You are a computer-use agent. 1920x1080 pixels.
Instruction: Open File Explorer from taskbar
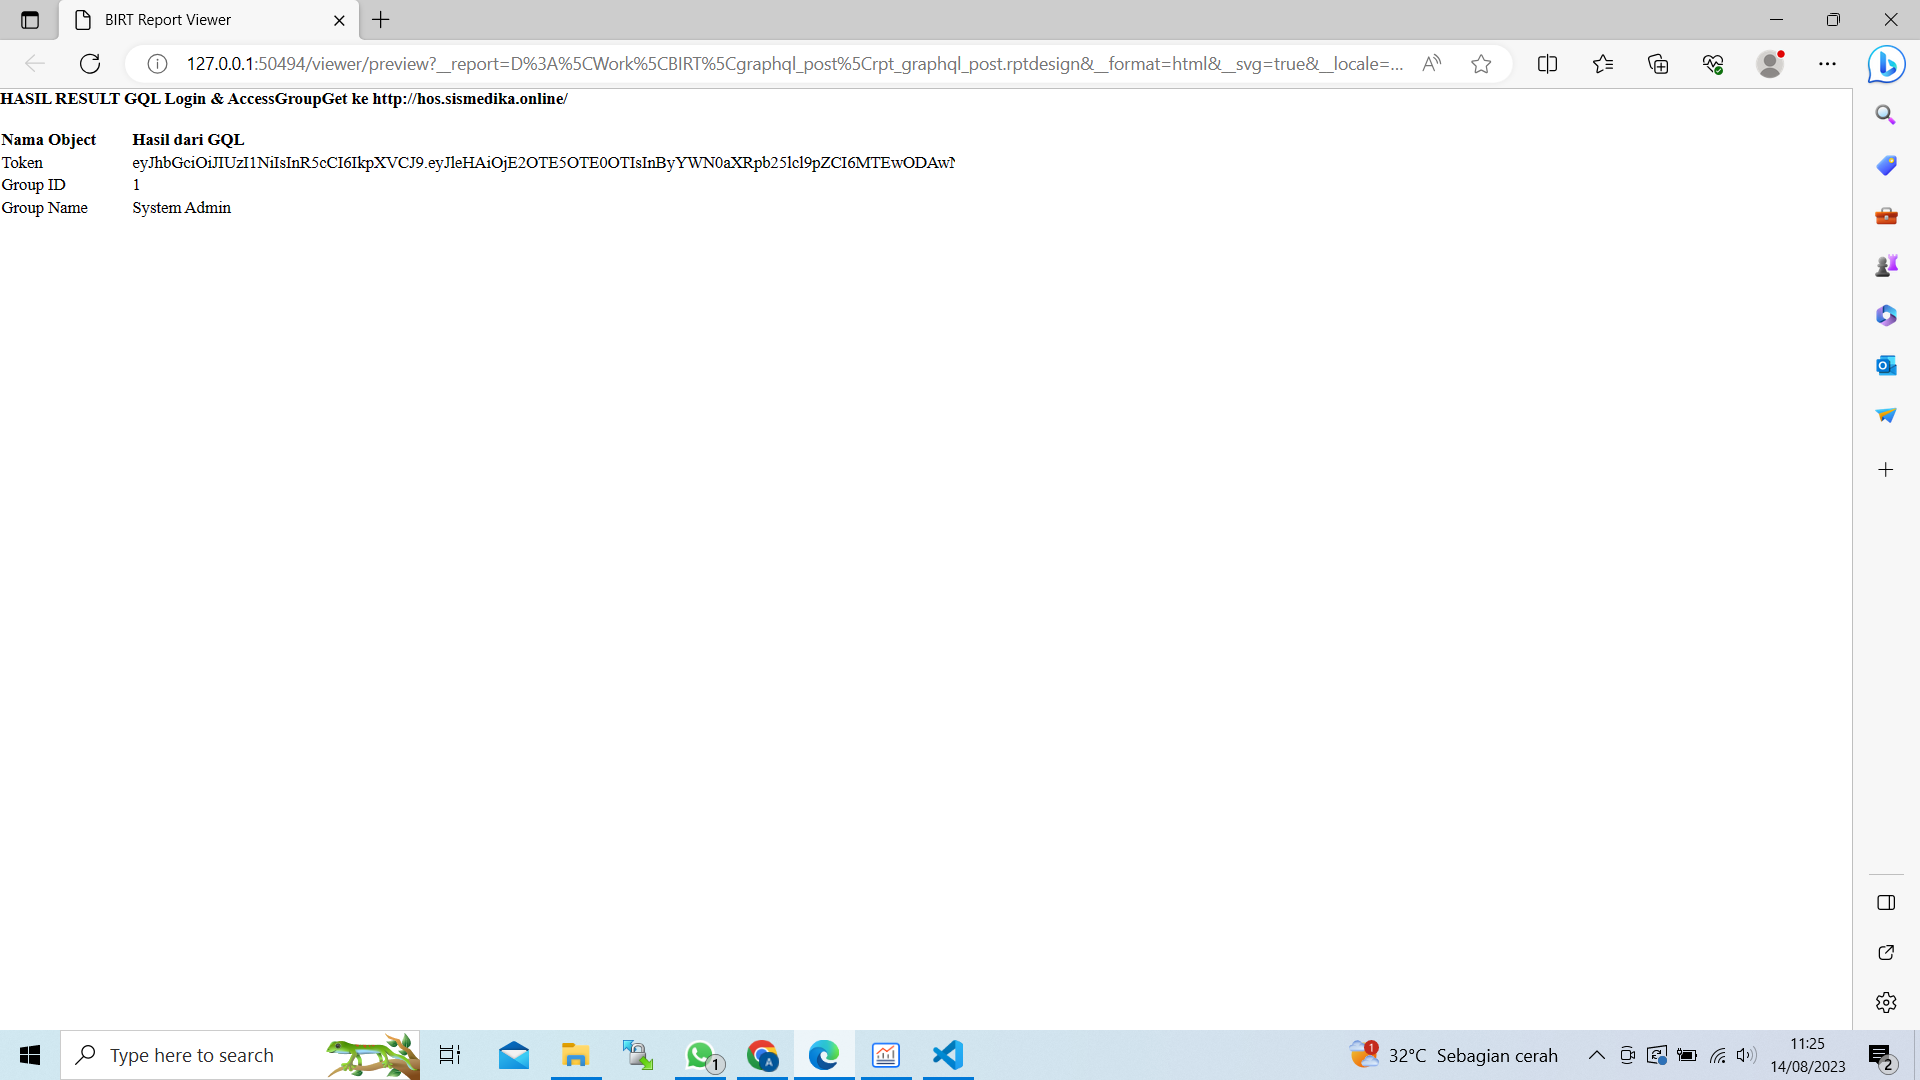575,1055
